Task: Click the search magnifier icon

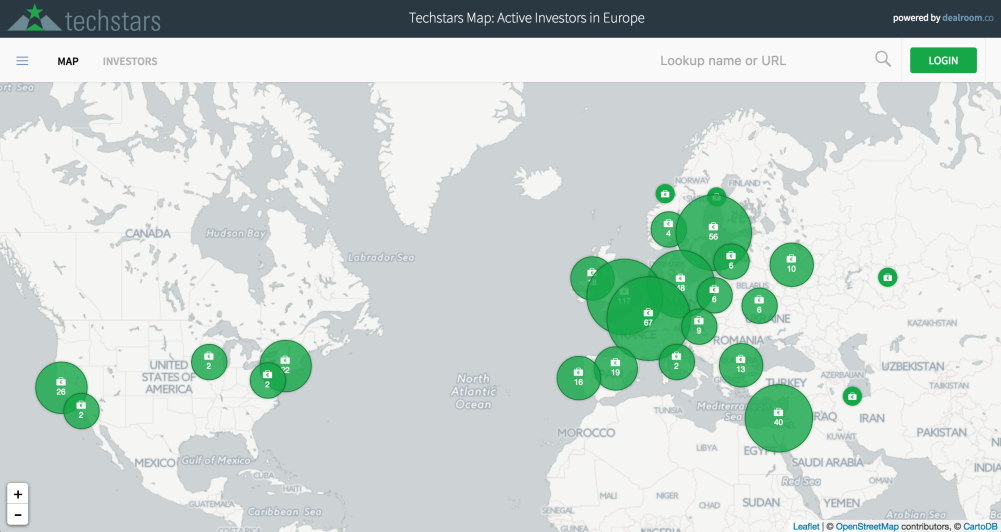Action: click(x=883, y=59)
